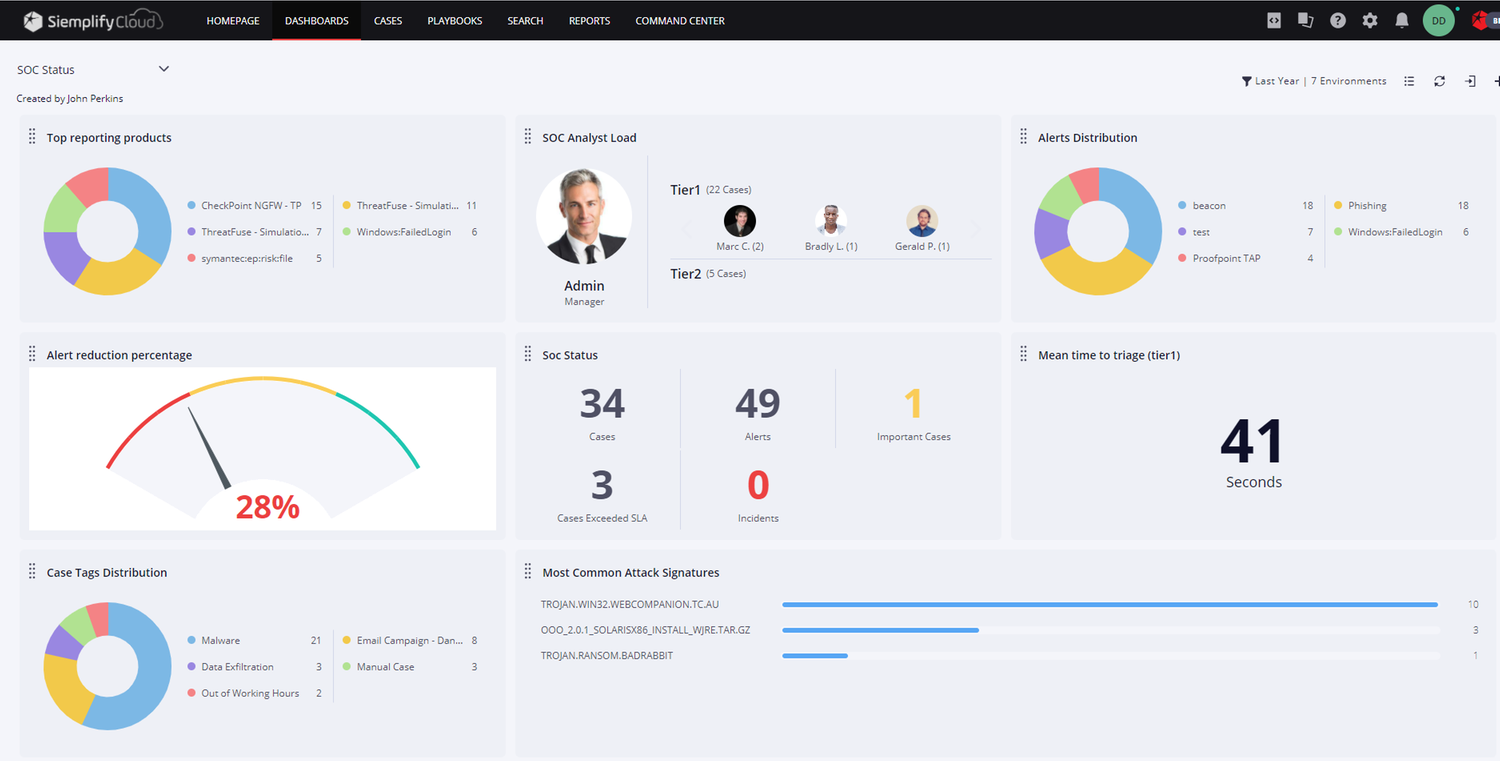Viewport: 1500px width, 761px height.
Task: Open notifications via the bell icon
Action: [1401, 20]
